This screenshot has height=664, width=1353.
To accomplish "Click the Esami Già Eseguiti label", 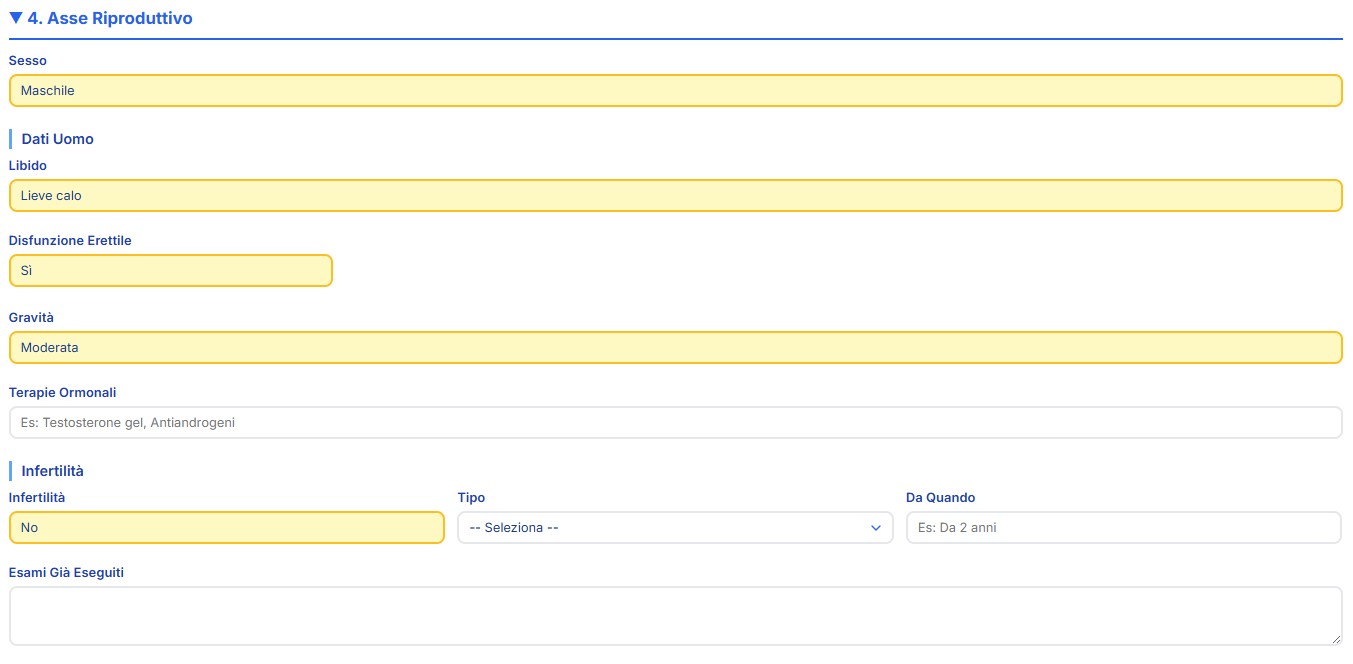I will [x=66, y=572].
